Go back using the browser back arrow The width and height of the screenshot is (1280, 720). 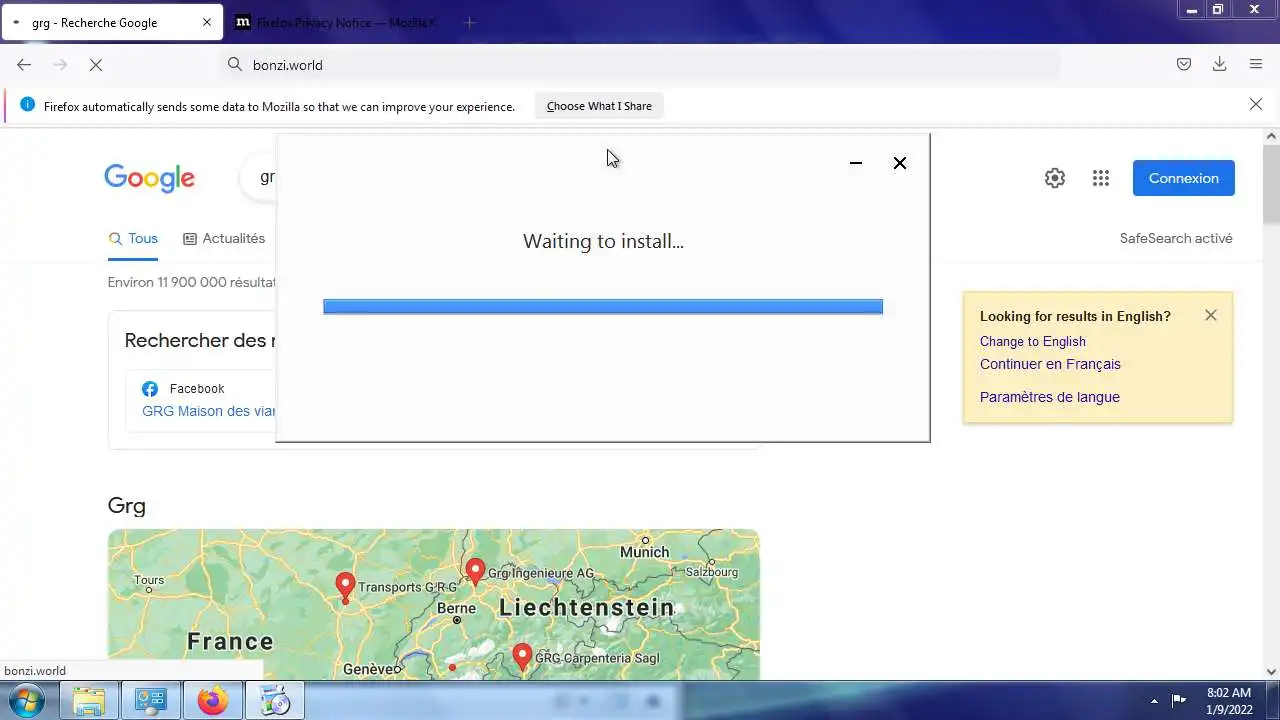24,64
